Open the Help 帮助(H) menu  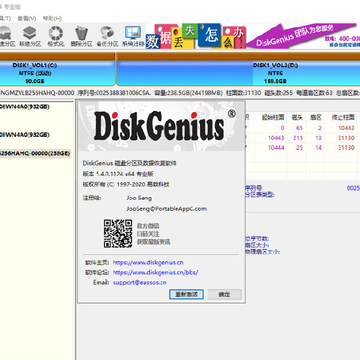tap(52, 18)
